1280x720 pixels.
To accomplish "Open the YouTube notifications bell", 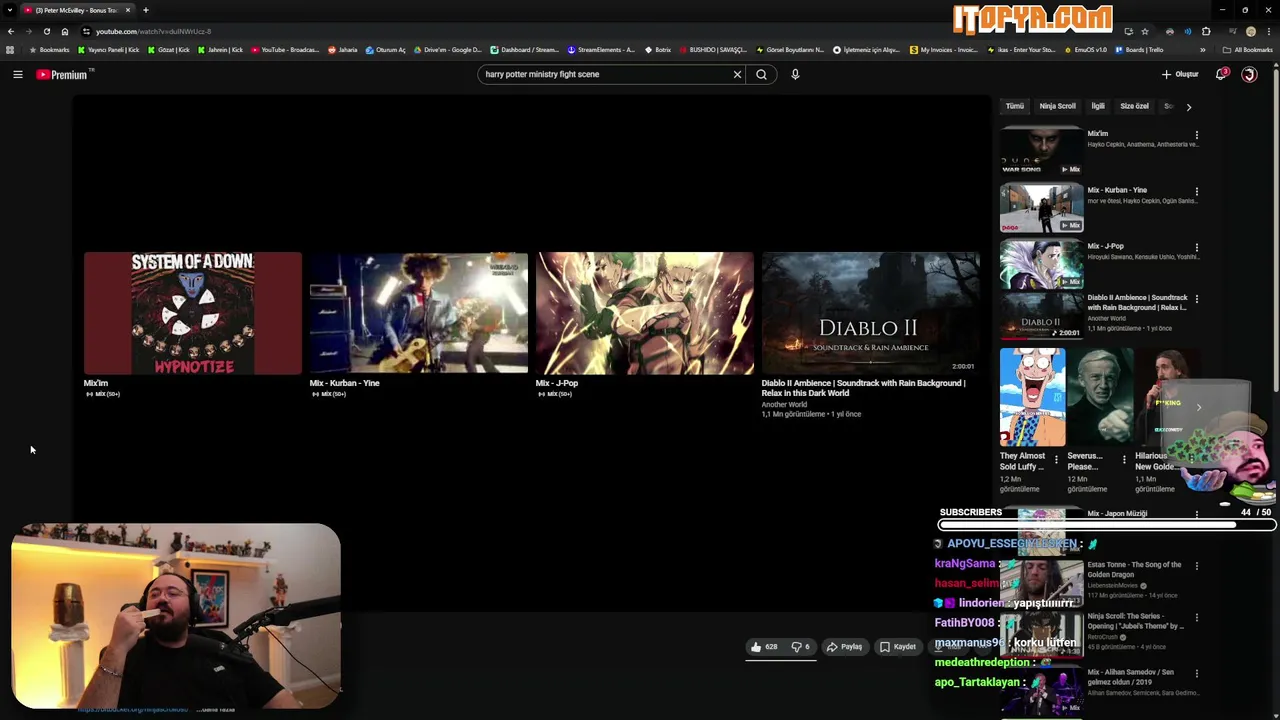I will coord(1221,74).
